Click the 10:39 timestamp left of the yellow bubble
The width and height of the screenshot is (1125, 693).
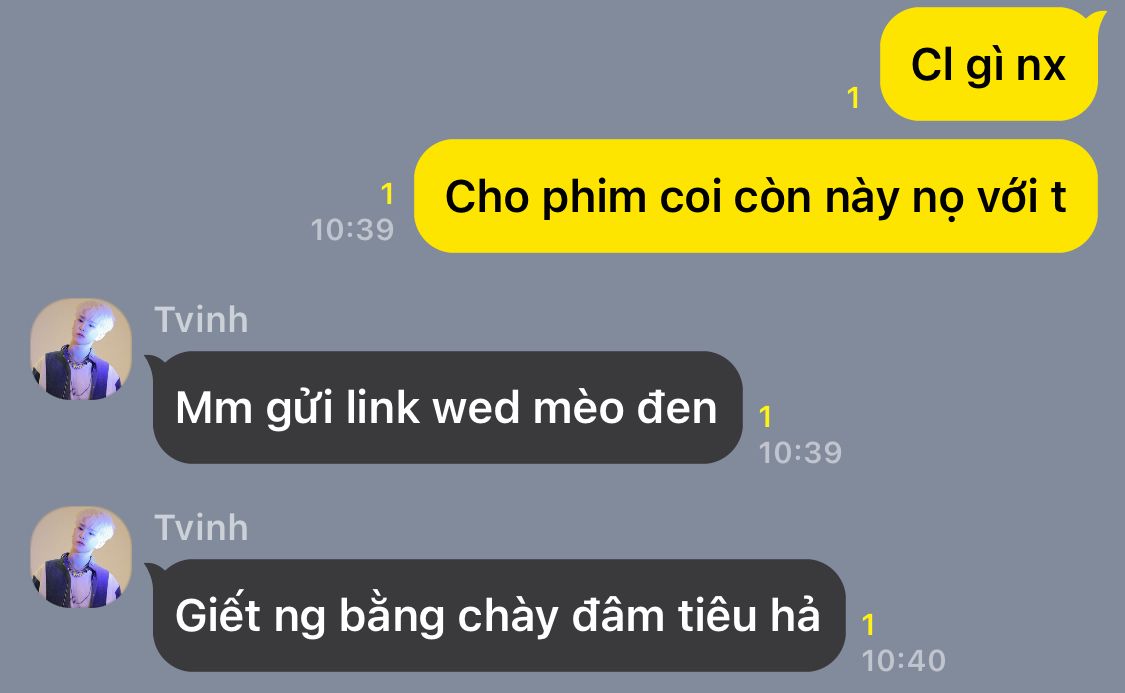tap(352, 230)
